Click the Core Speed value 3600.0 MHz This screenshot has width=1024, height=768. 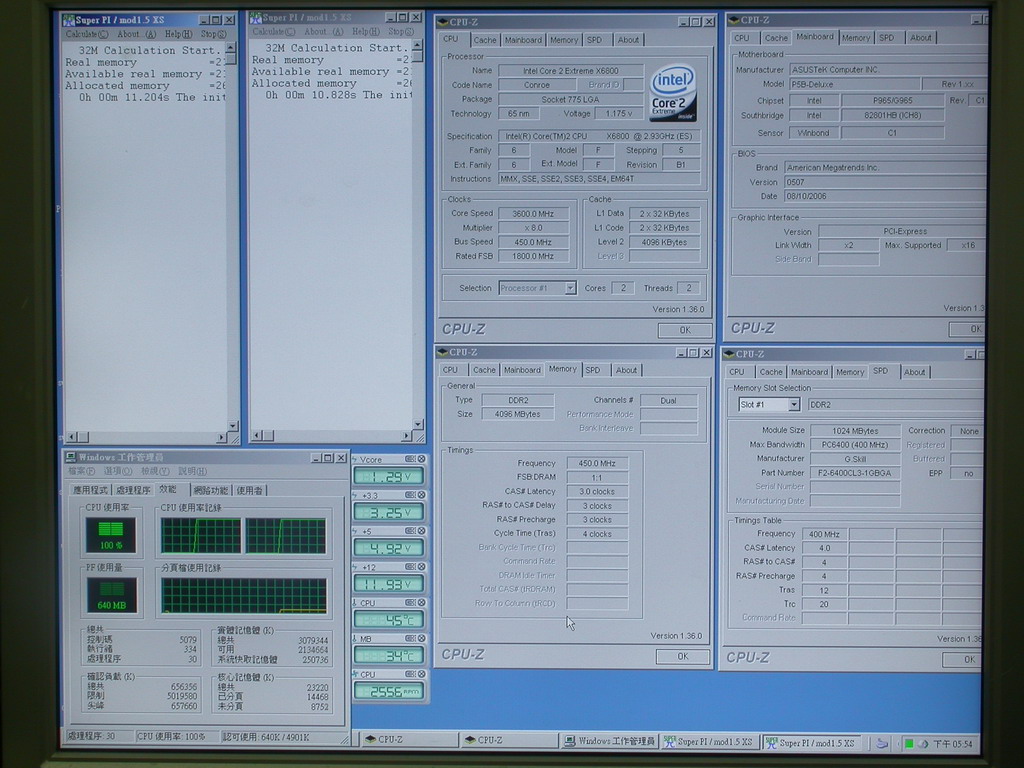pos(533,214)
